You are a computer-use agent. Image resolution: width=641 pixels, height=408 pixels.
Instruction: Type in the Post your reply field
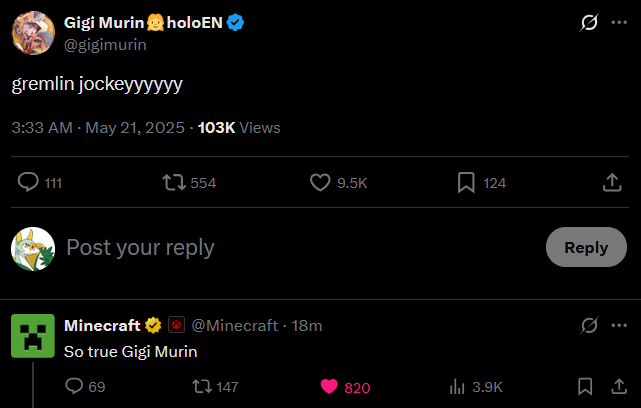[300, 247]
